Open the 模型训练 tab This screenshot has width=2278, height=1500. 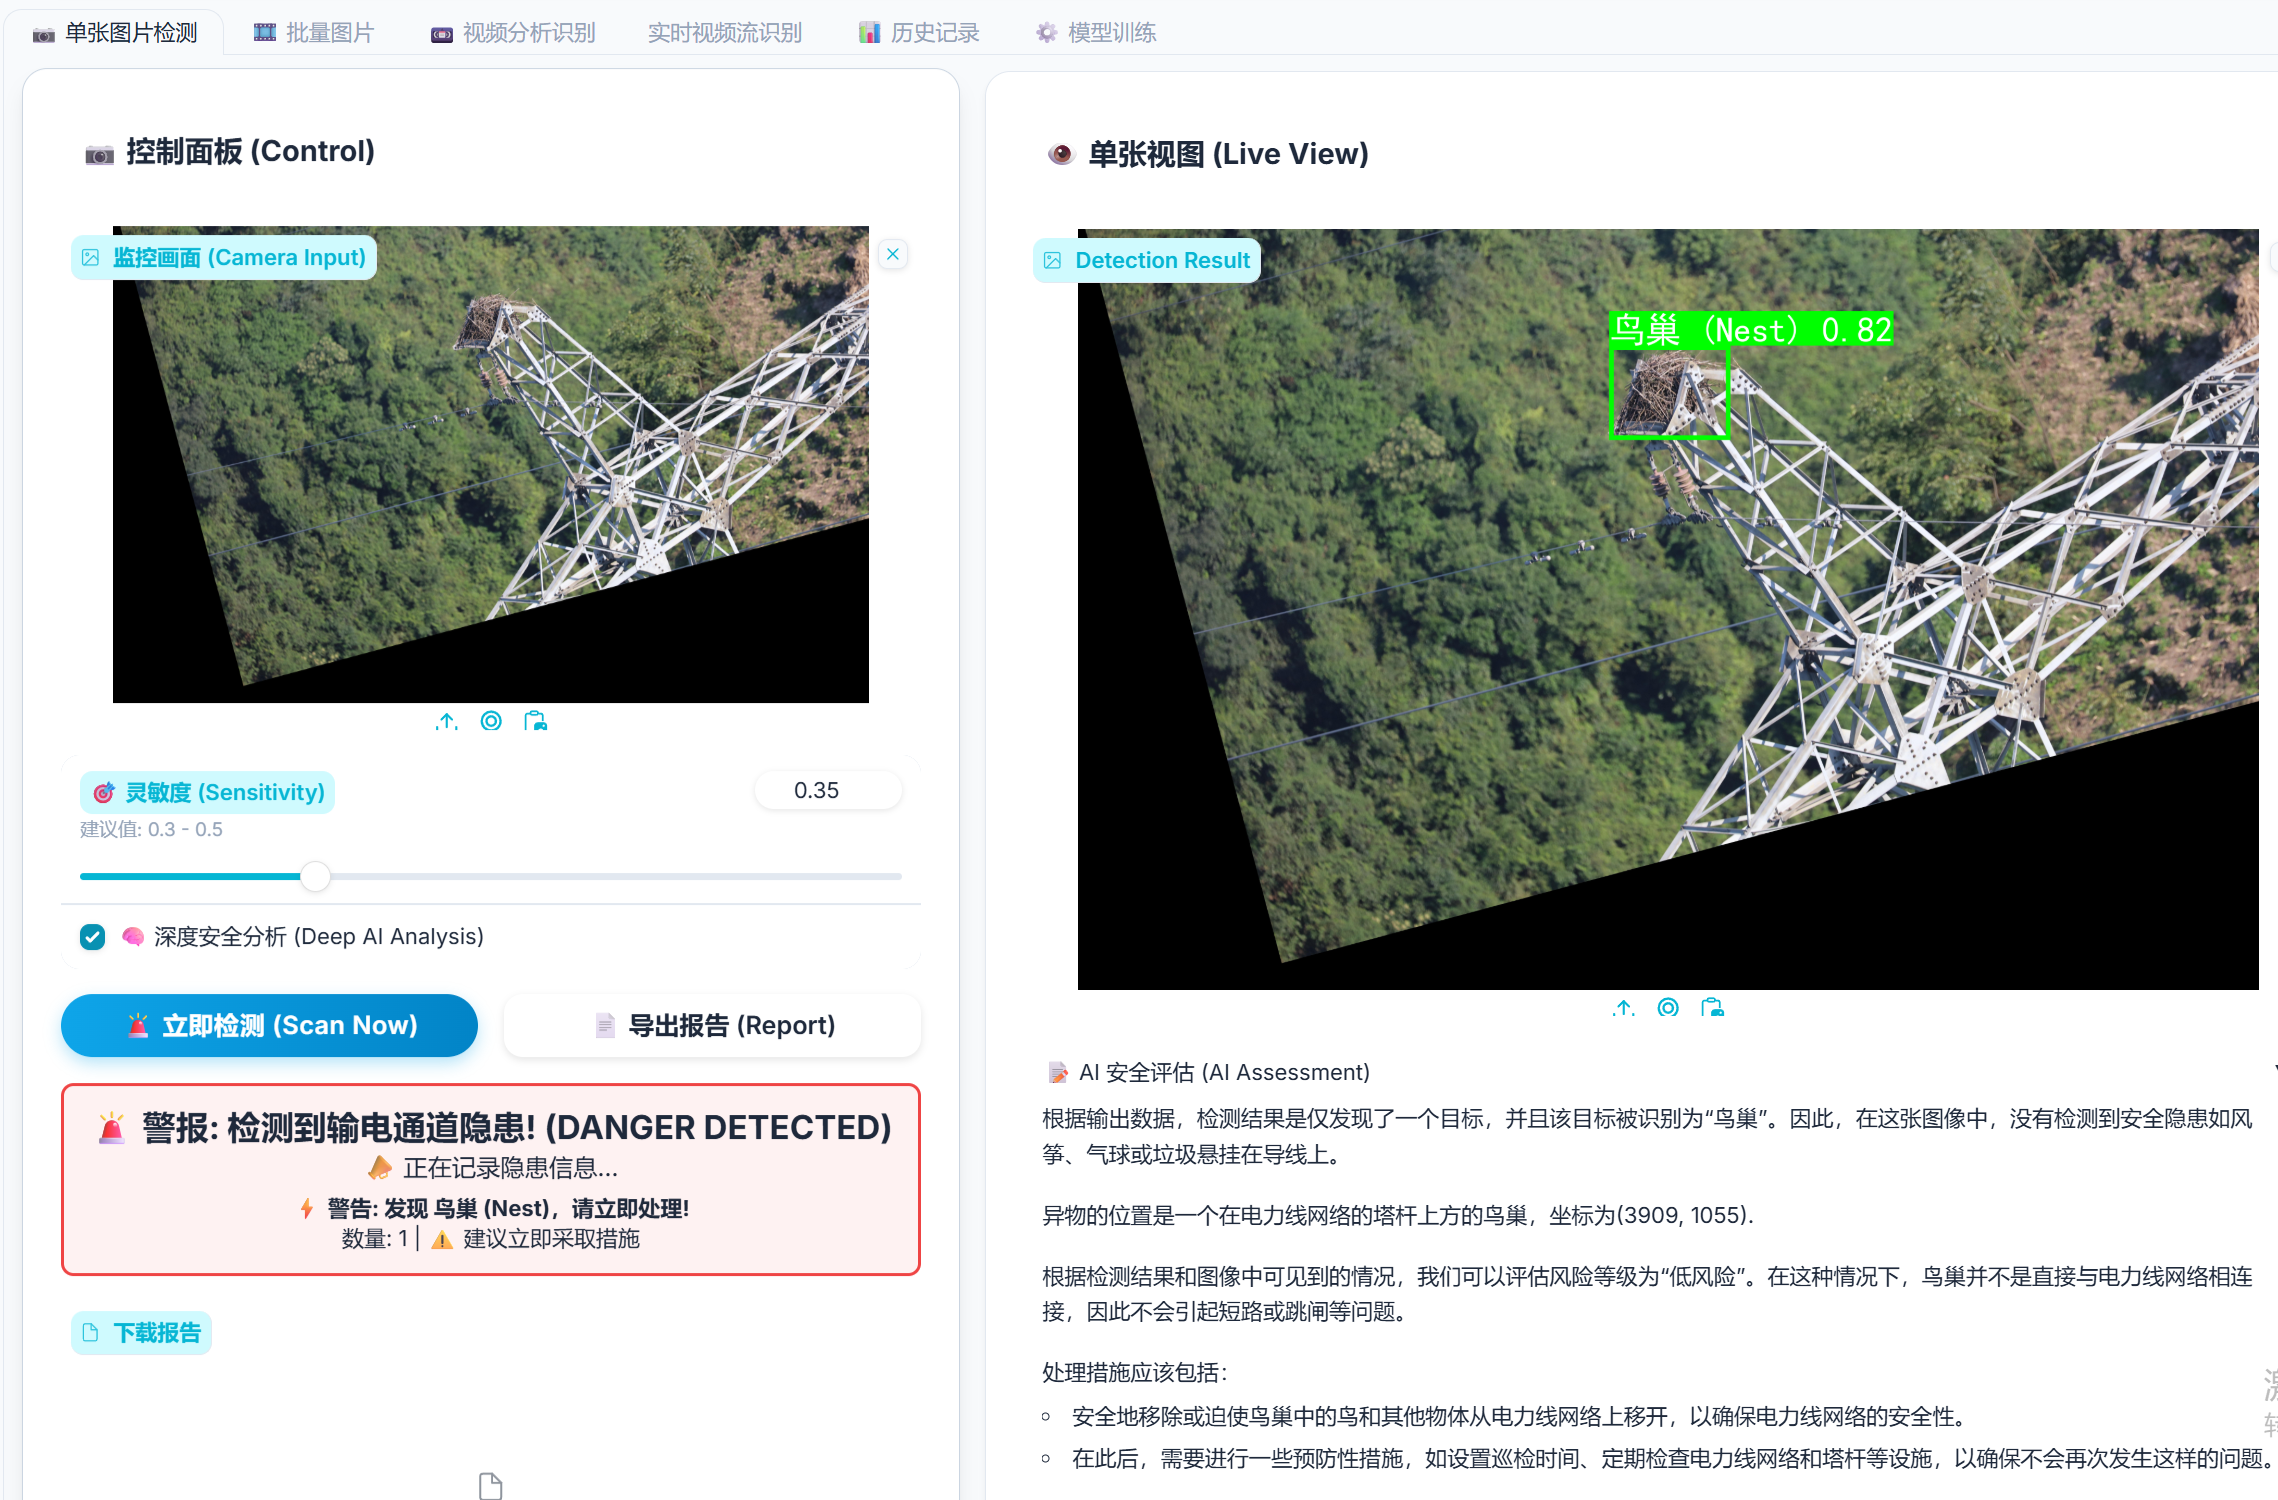(x=1097, y=33)
